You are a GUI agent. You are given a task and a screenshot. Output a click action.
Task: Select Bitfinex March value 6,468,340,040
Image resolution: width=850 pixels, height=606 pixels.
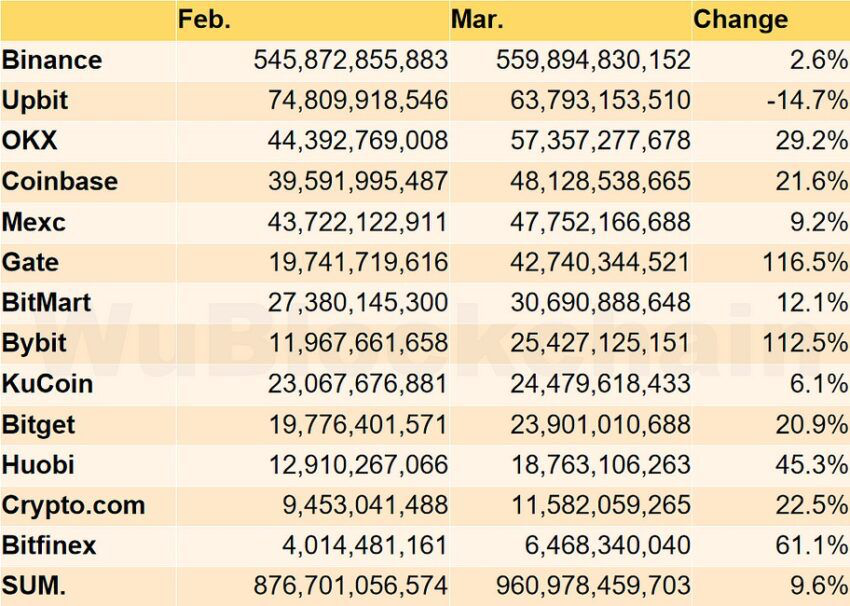pyautogui.click(x=607, y=545)
